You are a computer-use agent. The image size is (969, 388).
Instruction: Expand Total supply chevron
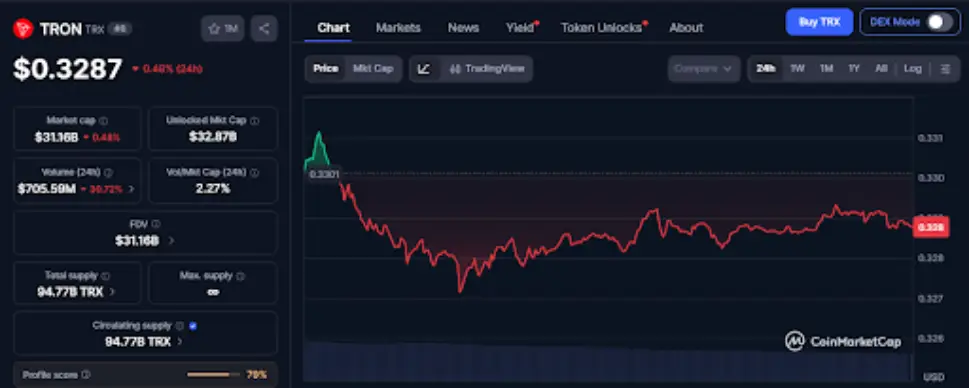(112, 292)
